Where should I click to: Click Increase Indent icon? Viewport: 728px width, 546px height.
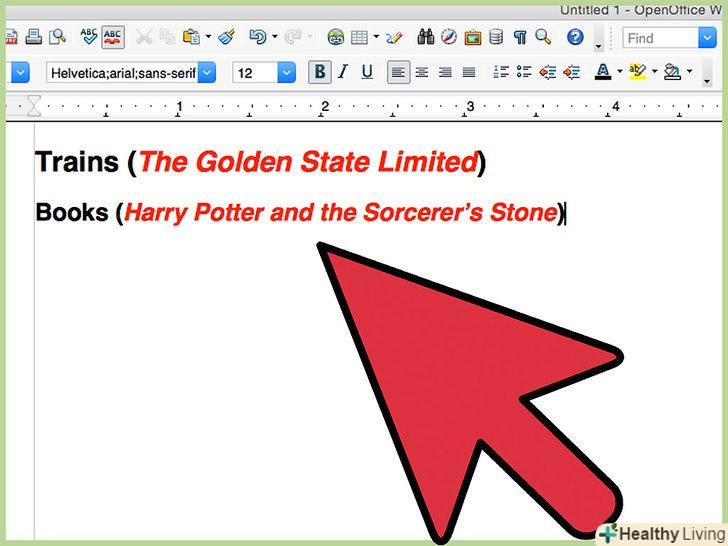[572, 72]
